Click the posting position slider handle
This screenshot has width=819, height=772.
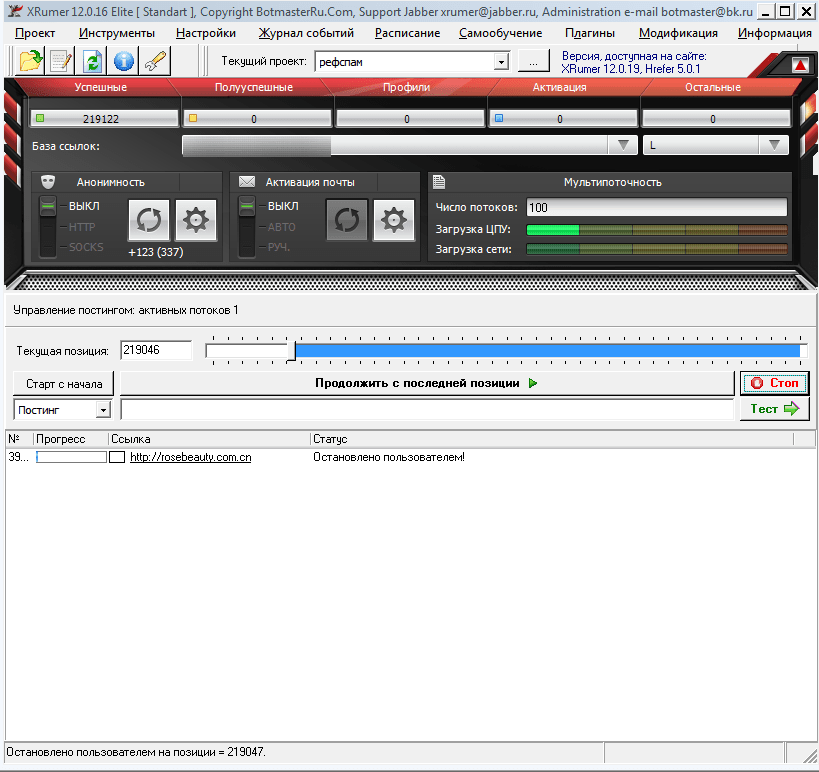pyautogui.click(x=291, y=350)
